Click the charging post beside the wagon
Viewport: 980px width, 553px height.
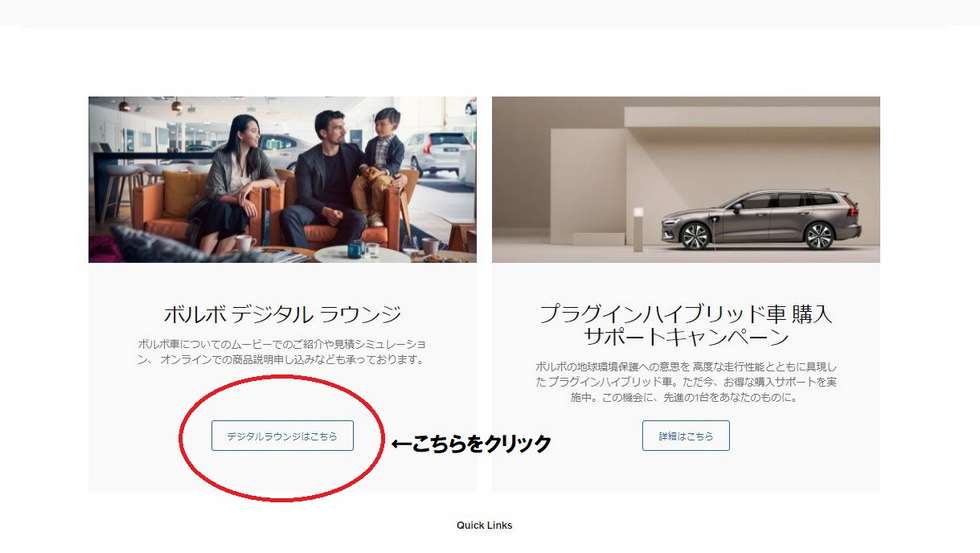click(638, 229)
